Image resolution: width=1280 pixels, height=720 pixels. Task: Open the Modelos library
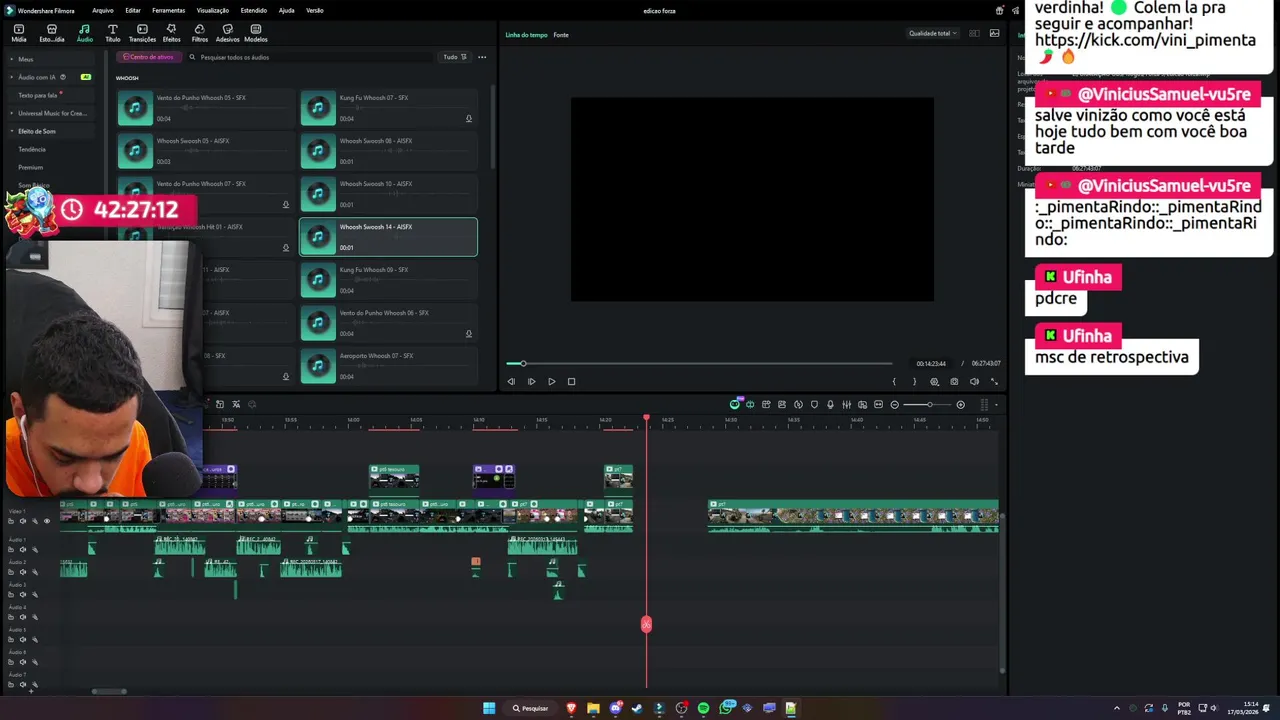coord(256,33)
